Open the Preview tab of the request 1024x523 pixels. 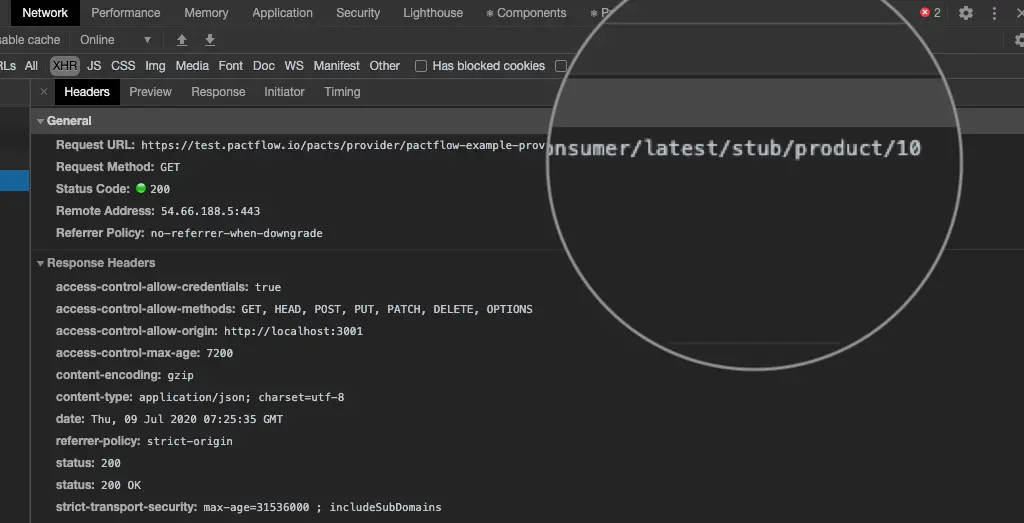point(150,92)
